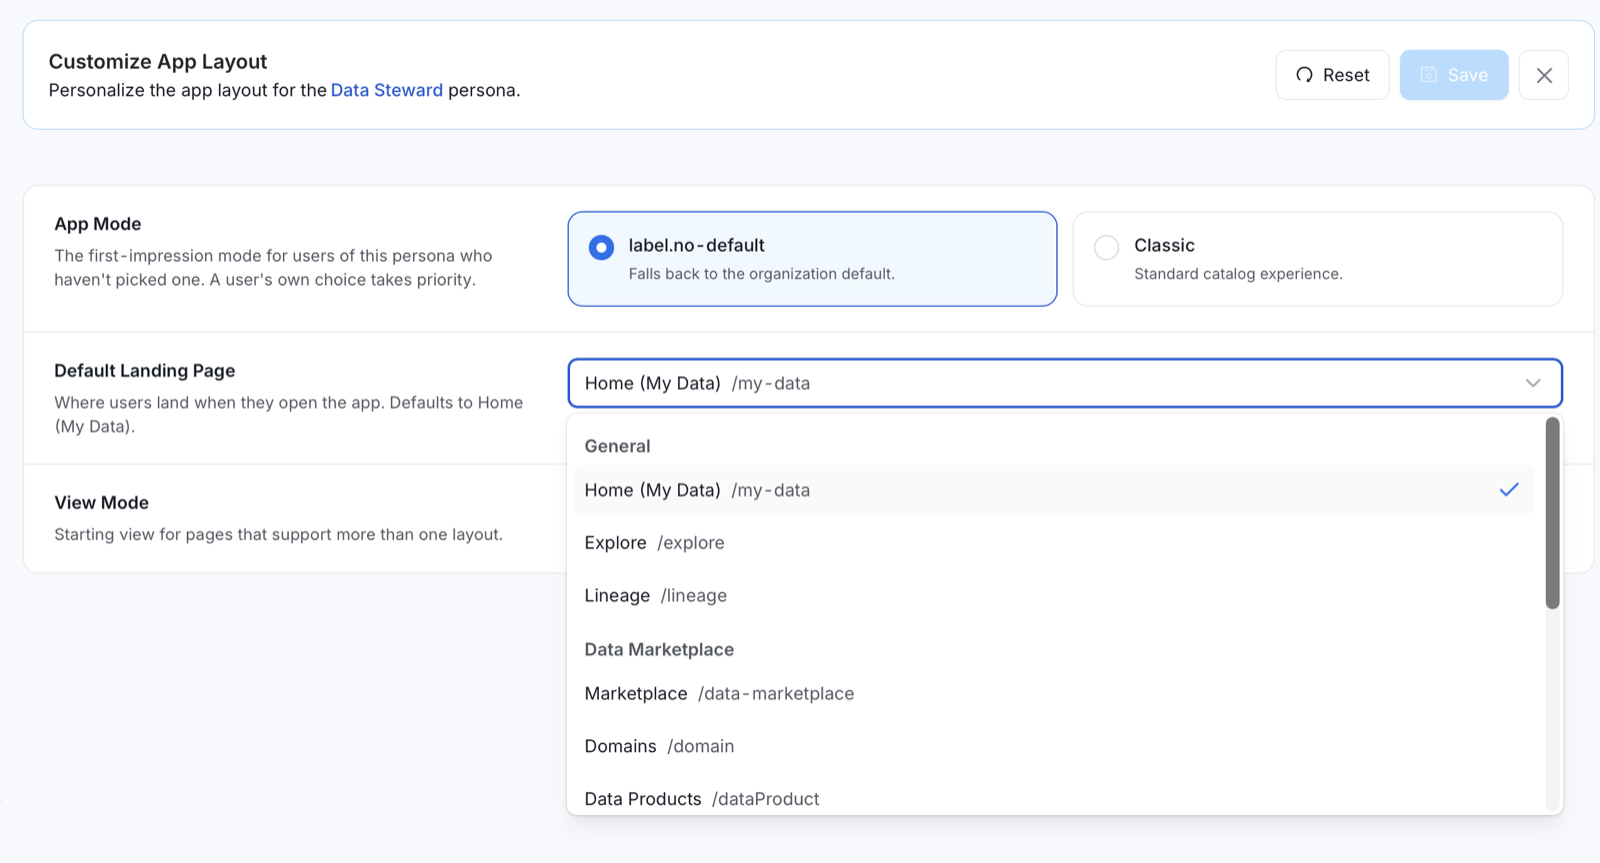Collapse the Default Landing Page dropdown chevron
Image resolution: width=1600 pixels, height=863 pixels.
1533,383
